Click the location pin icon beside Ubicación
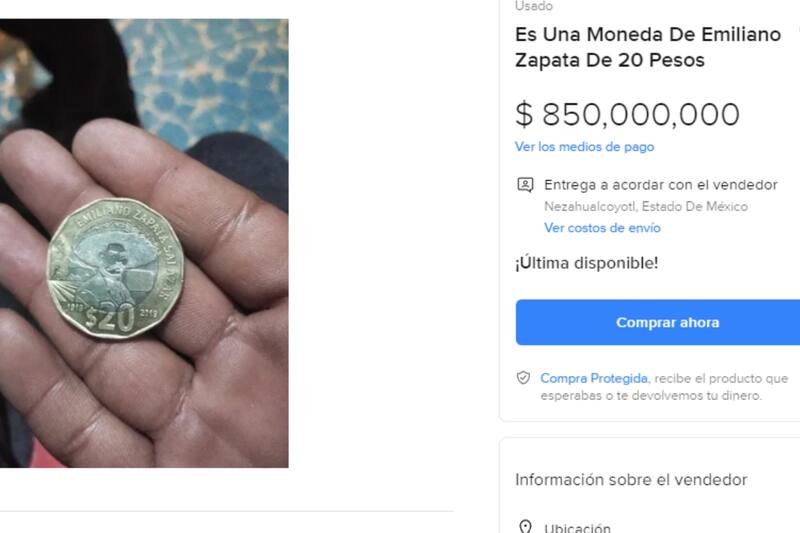 pos(525,526)
